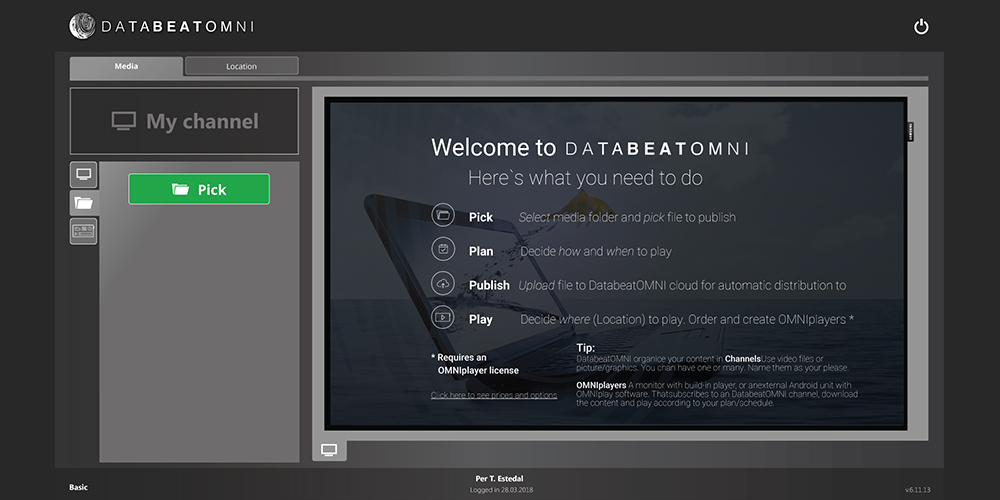The width and height of the screenshot is (1000, 500).
Task: Click the DatabeatOMNI logo
Action: click(x=162, y=26)
